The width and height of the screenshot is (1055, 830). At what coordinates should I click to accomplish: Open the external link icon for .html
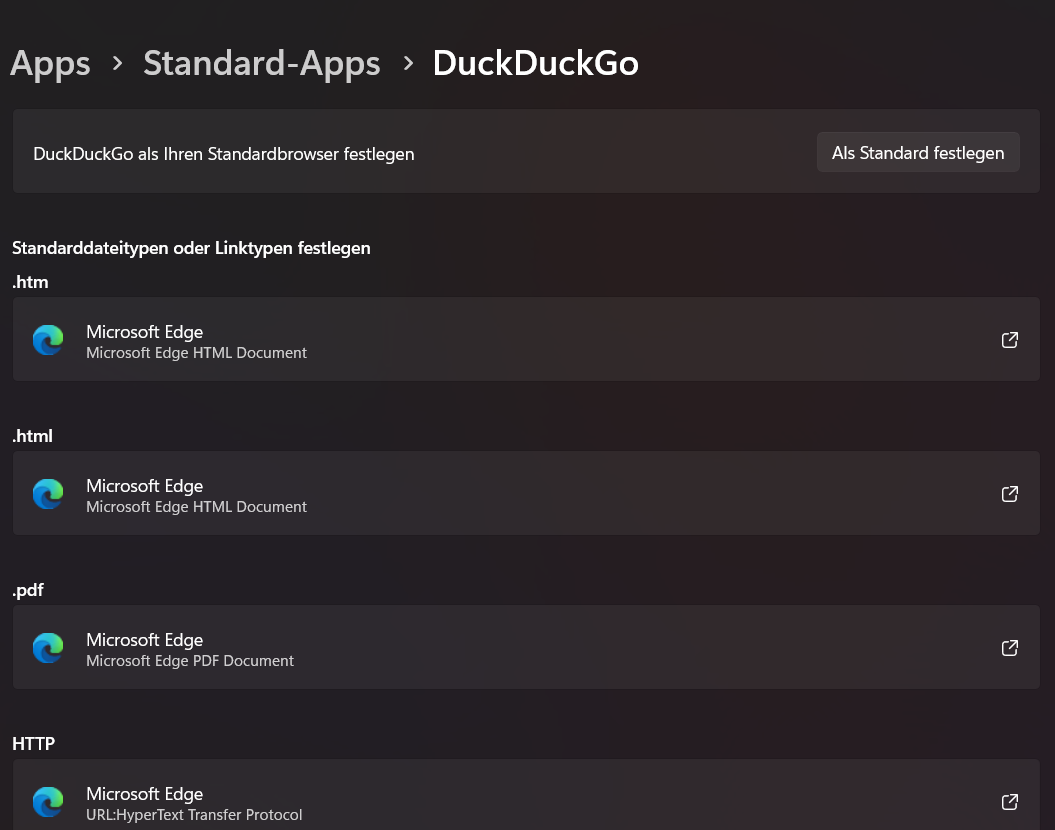point(1009,494)
